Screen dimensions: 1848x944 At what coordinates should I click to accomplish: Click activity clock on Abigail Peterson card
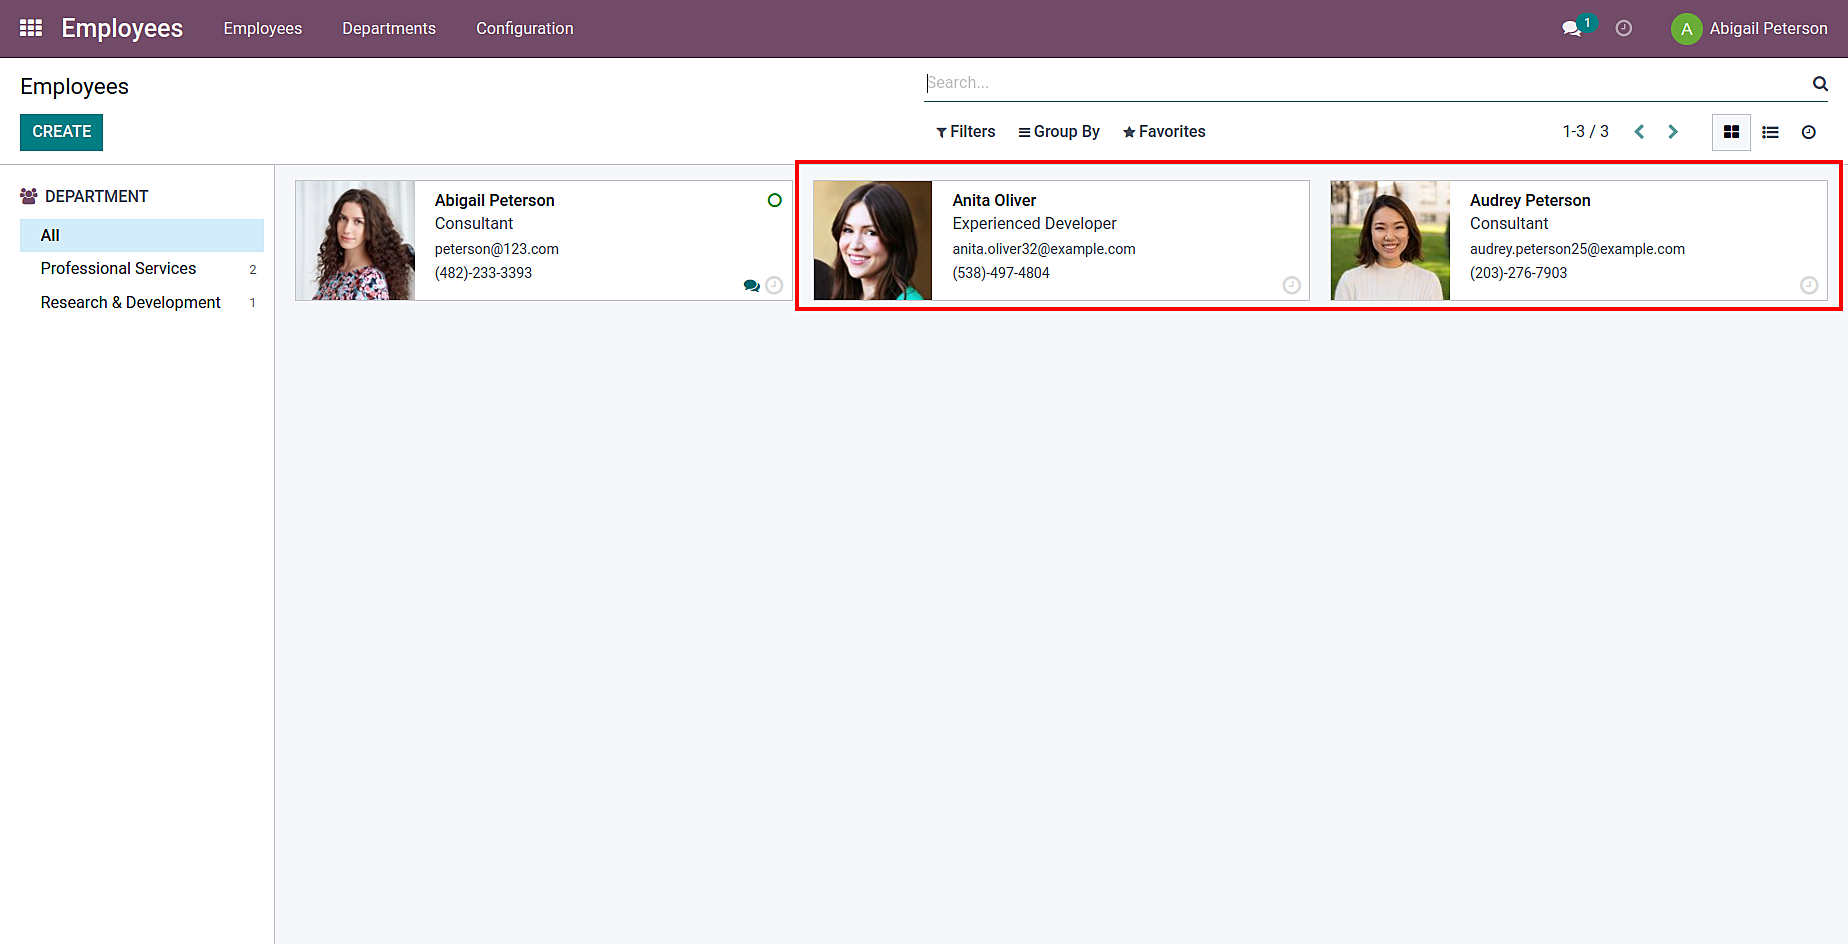click(774, 286)
